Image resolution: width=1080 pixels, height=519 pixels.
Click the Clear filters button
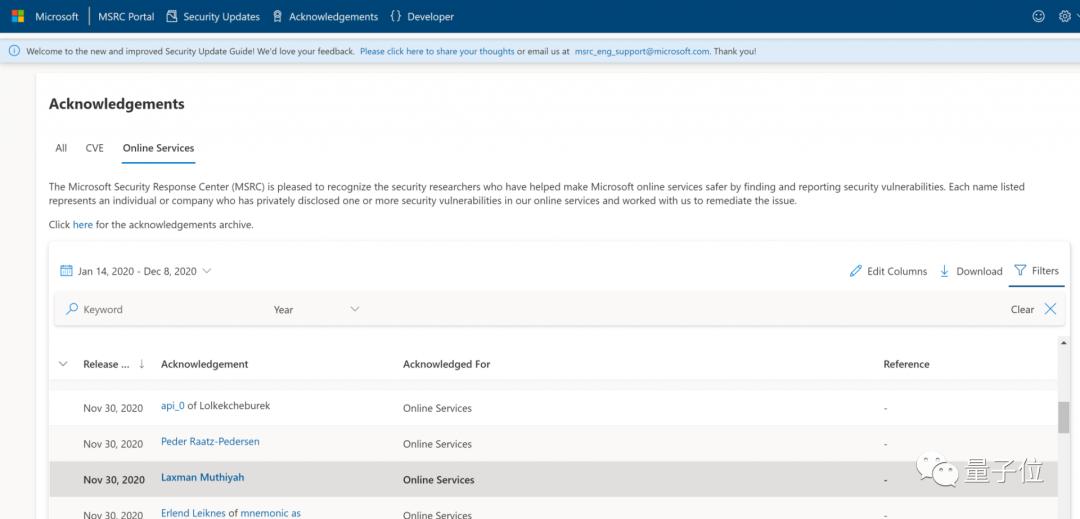click(1022, 309)
